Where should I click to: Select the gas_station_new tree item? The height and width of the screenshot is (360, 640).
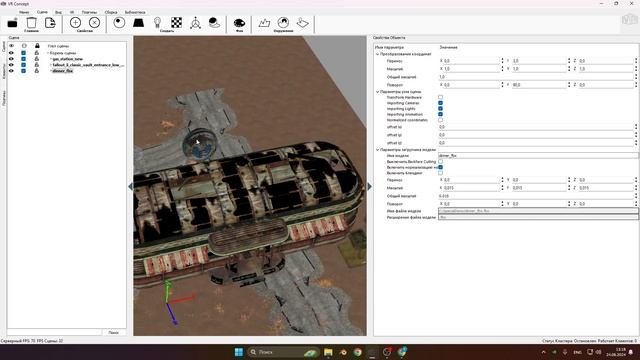pyautogui.click(x=68, y=59)
